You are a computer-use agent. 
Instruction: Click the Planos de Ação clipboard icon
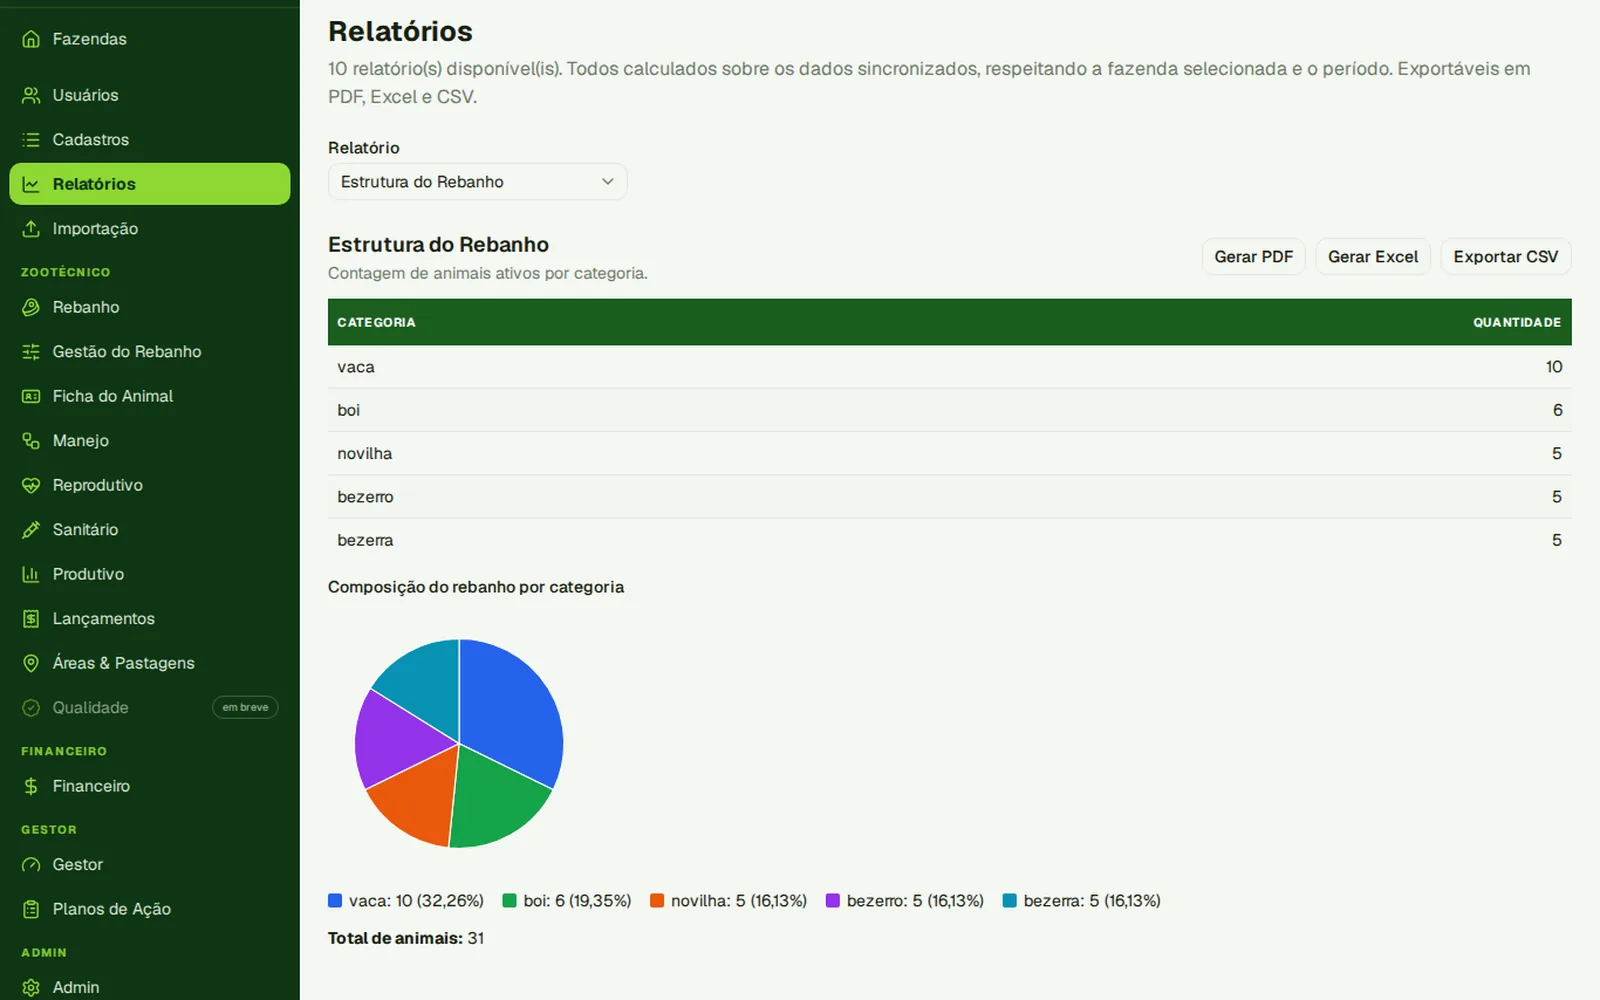31,909
